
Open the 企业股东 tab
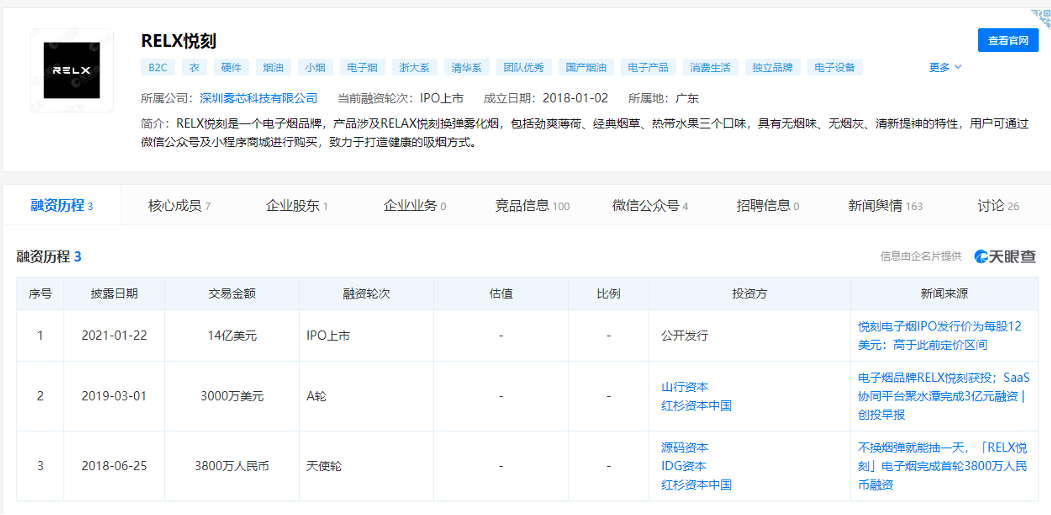point(296,206)
